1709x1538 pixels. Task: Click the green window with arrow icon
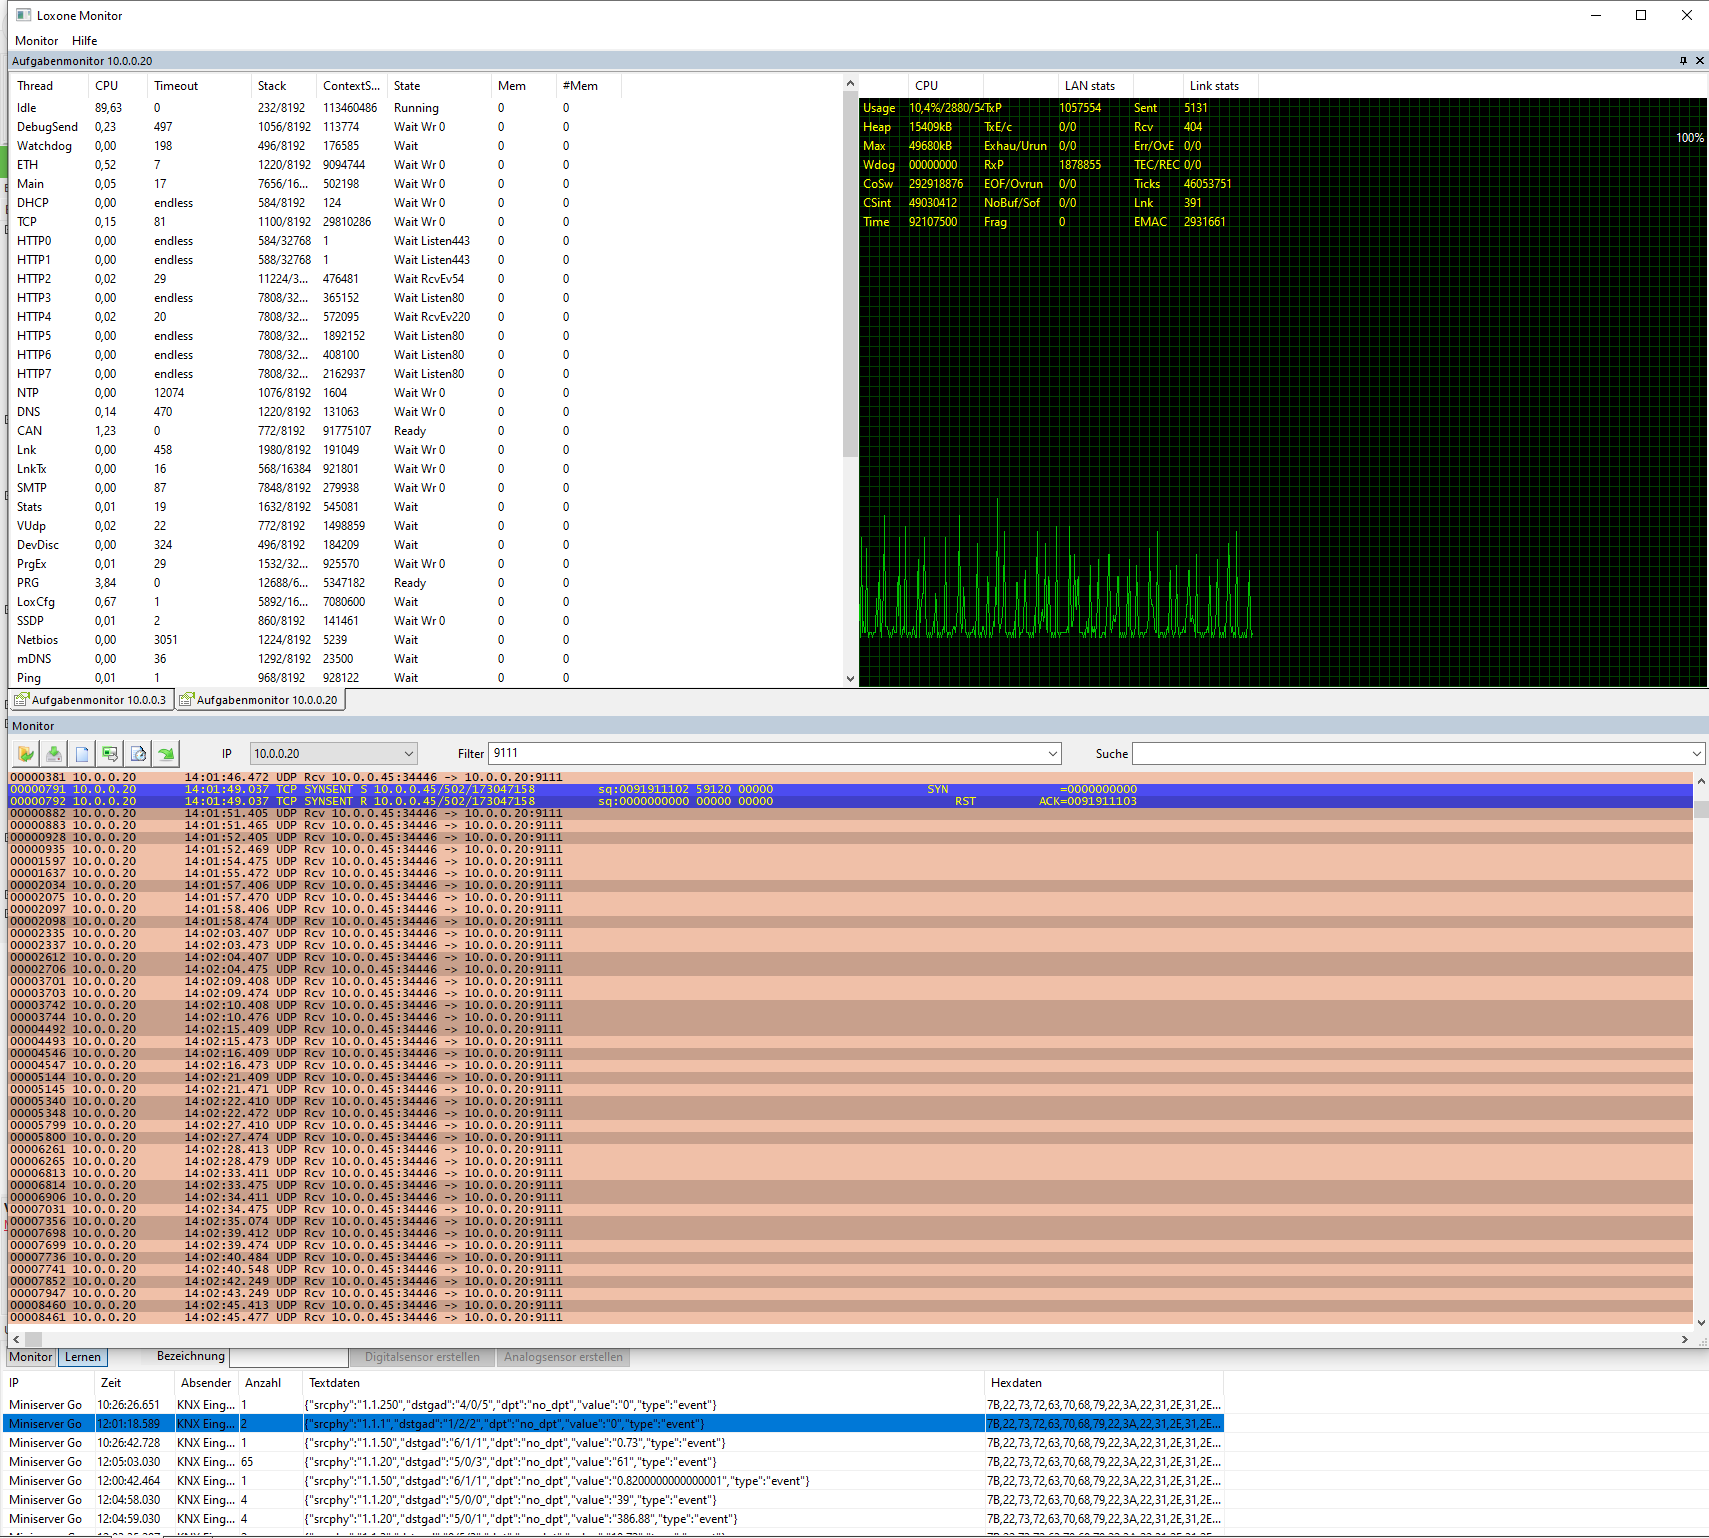click(110, 754)
